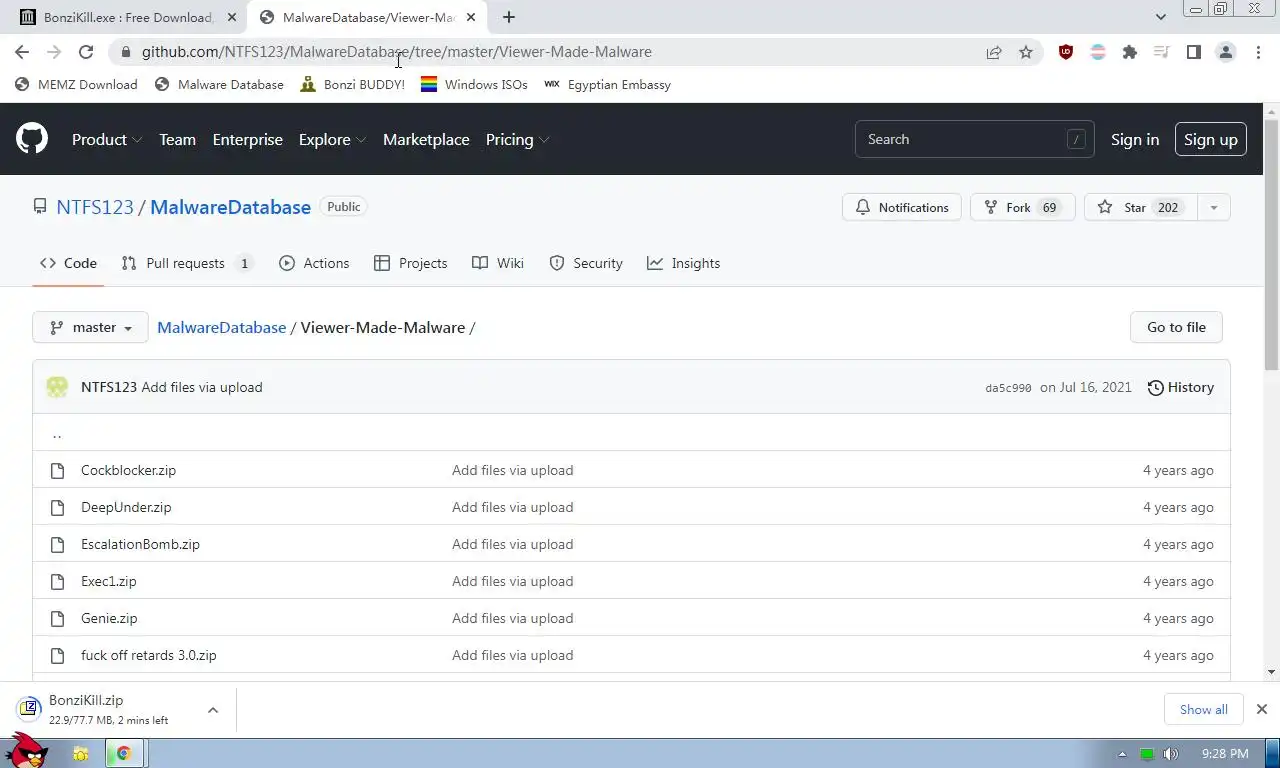Open MalwareDatabase repository title link
The image size is (1280, 768).
tap(230, 207)
